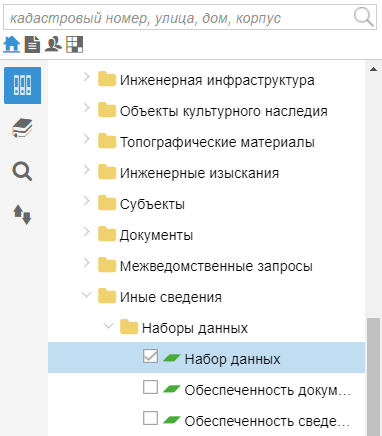Select Объекты культурного наследия label
Image resolution: width=382 pixels, height=436 pixels.
[x=224, y=111]
